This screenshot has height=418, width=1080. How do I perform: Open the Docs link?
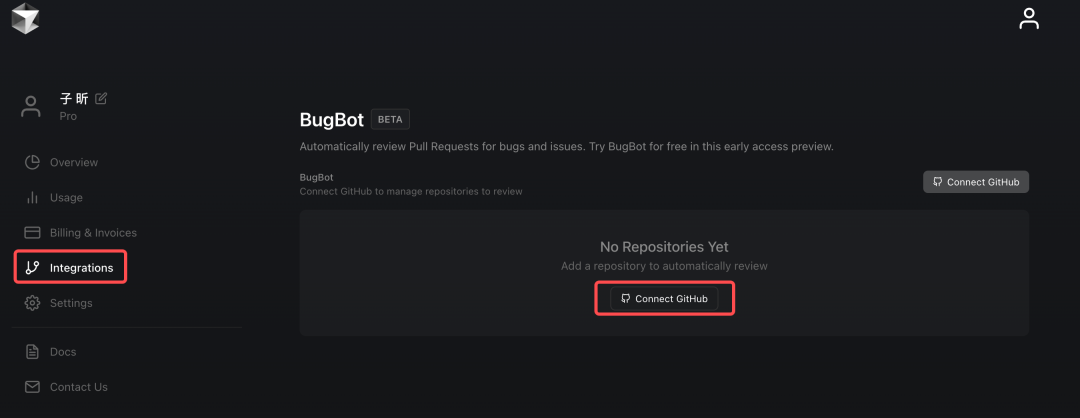pyautogui.click(x=63, y=352)
